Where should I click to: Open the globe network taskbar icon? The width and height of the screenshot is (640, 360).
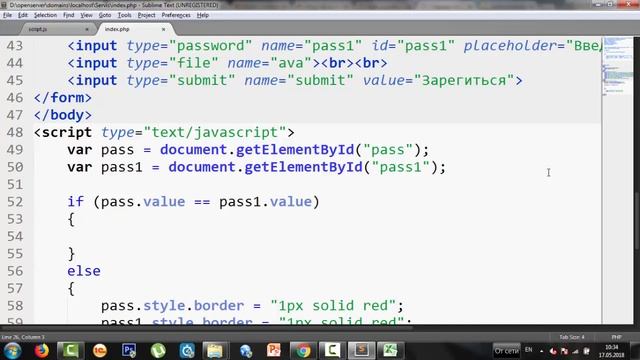(x=245, y=351)
